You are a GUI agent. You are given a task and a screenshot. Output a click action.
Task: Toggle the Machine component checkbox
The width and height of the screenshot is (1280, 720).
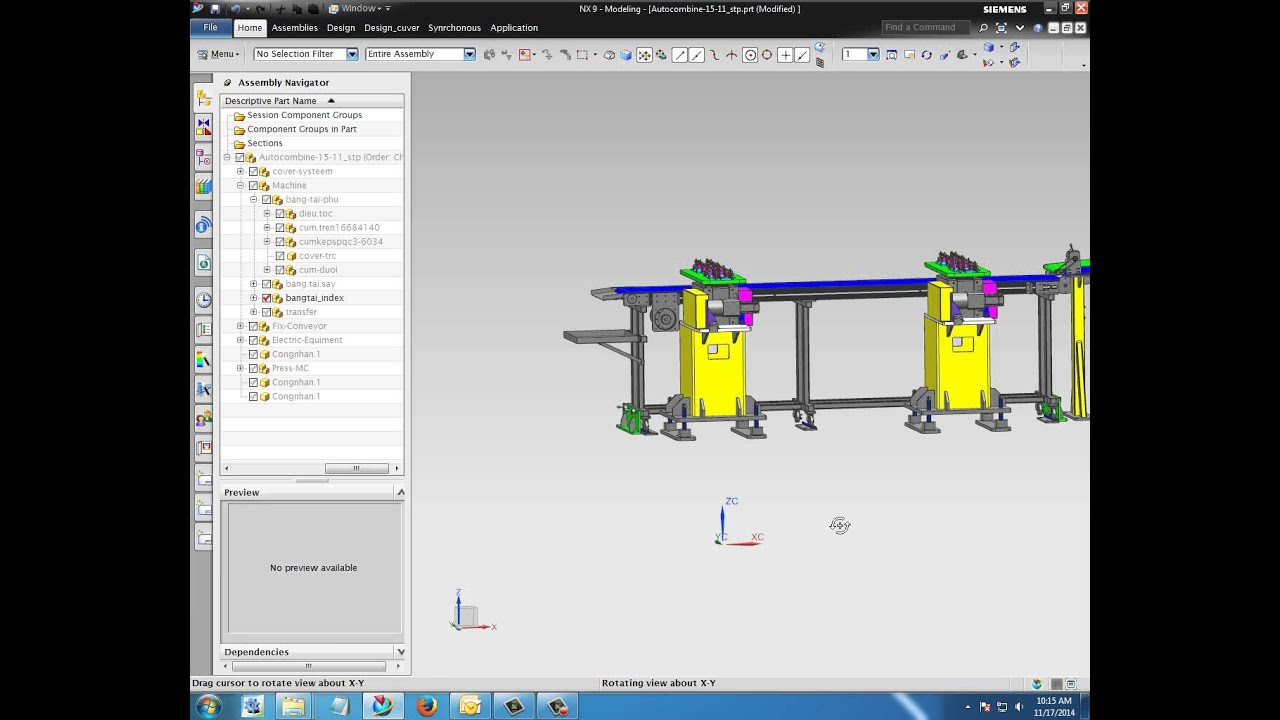(x=253, y=186)
